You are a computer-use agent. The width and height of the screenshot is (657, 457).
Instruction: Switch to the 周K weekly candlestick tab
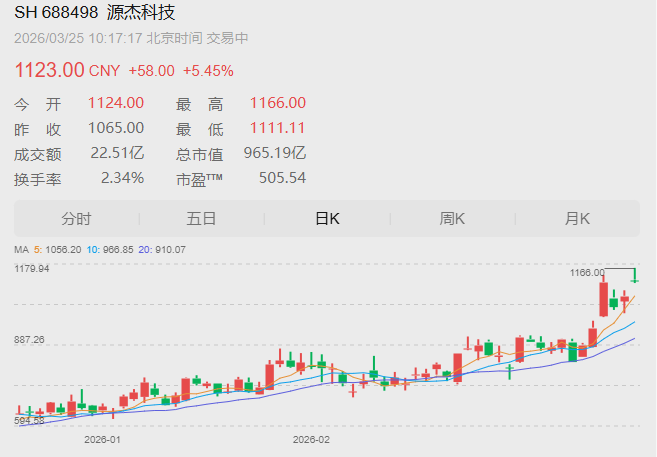[x=452, y=219]
